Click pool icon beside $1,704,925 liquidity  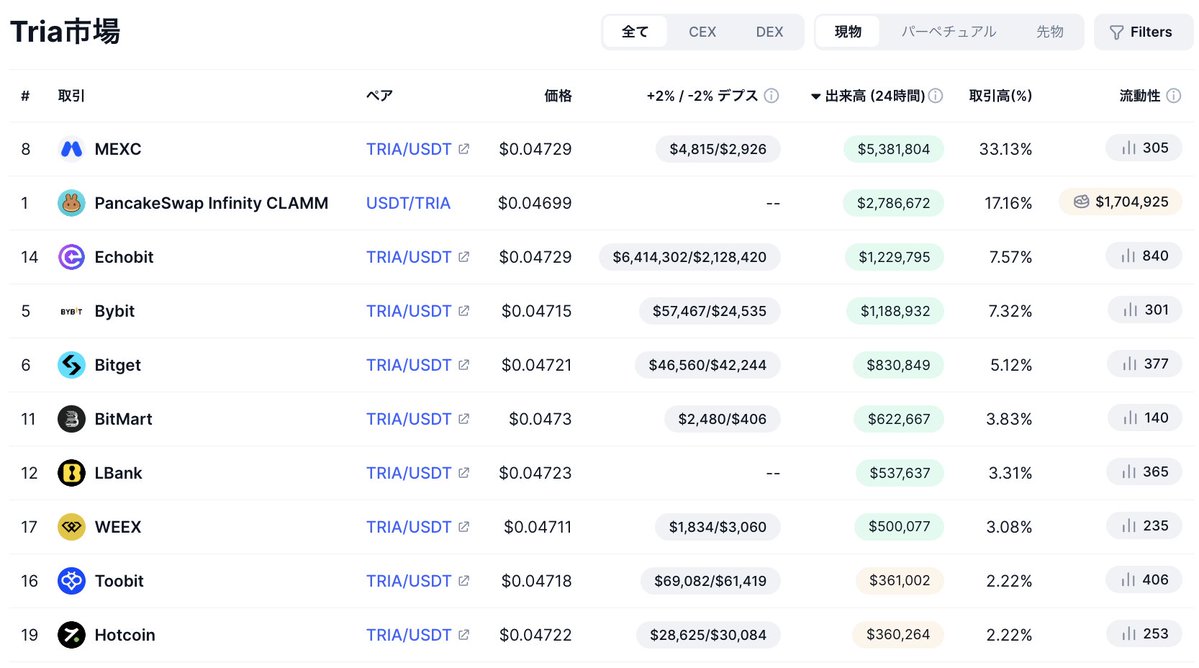click(x=1080, y=202)
